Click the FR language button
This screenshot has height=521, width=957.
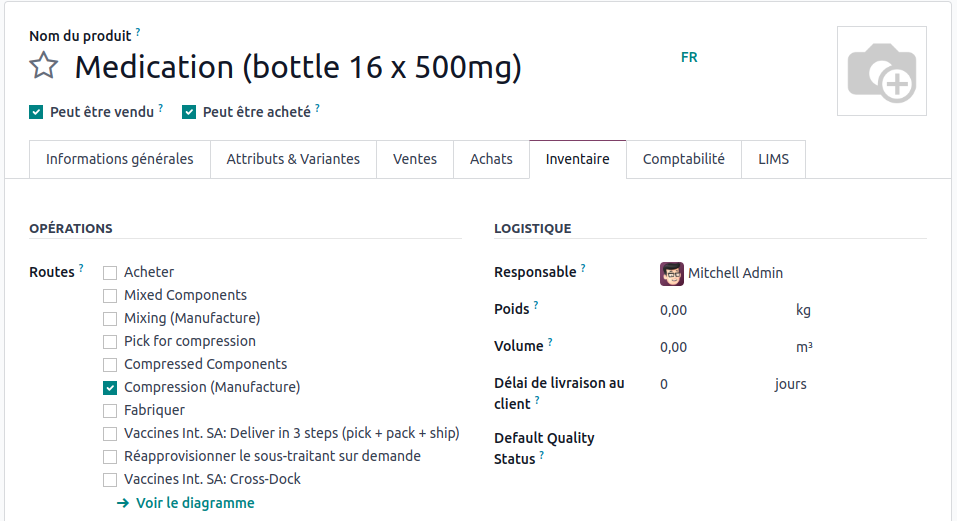[689, 57]
